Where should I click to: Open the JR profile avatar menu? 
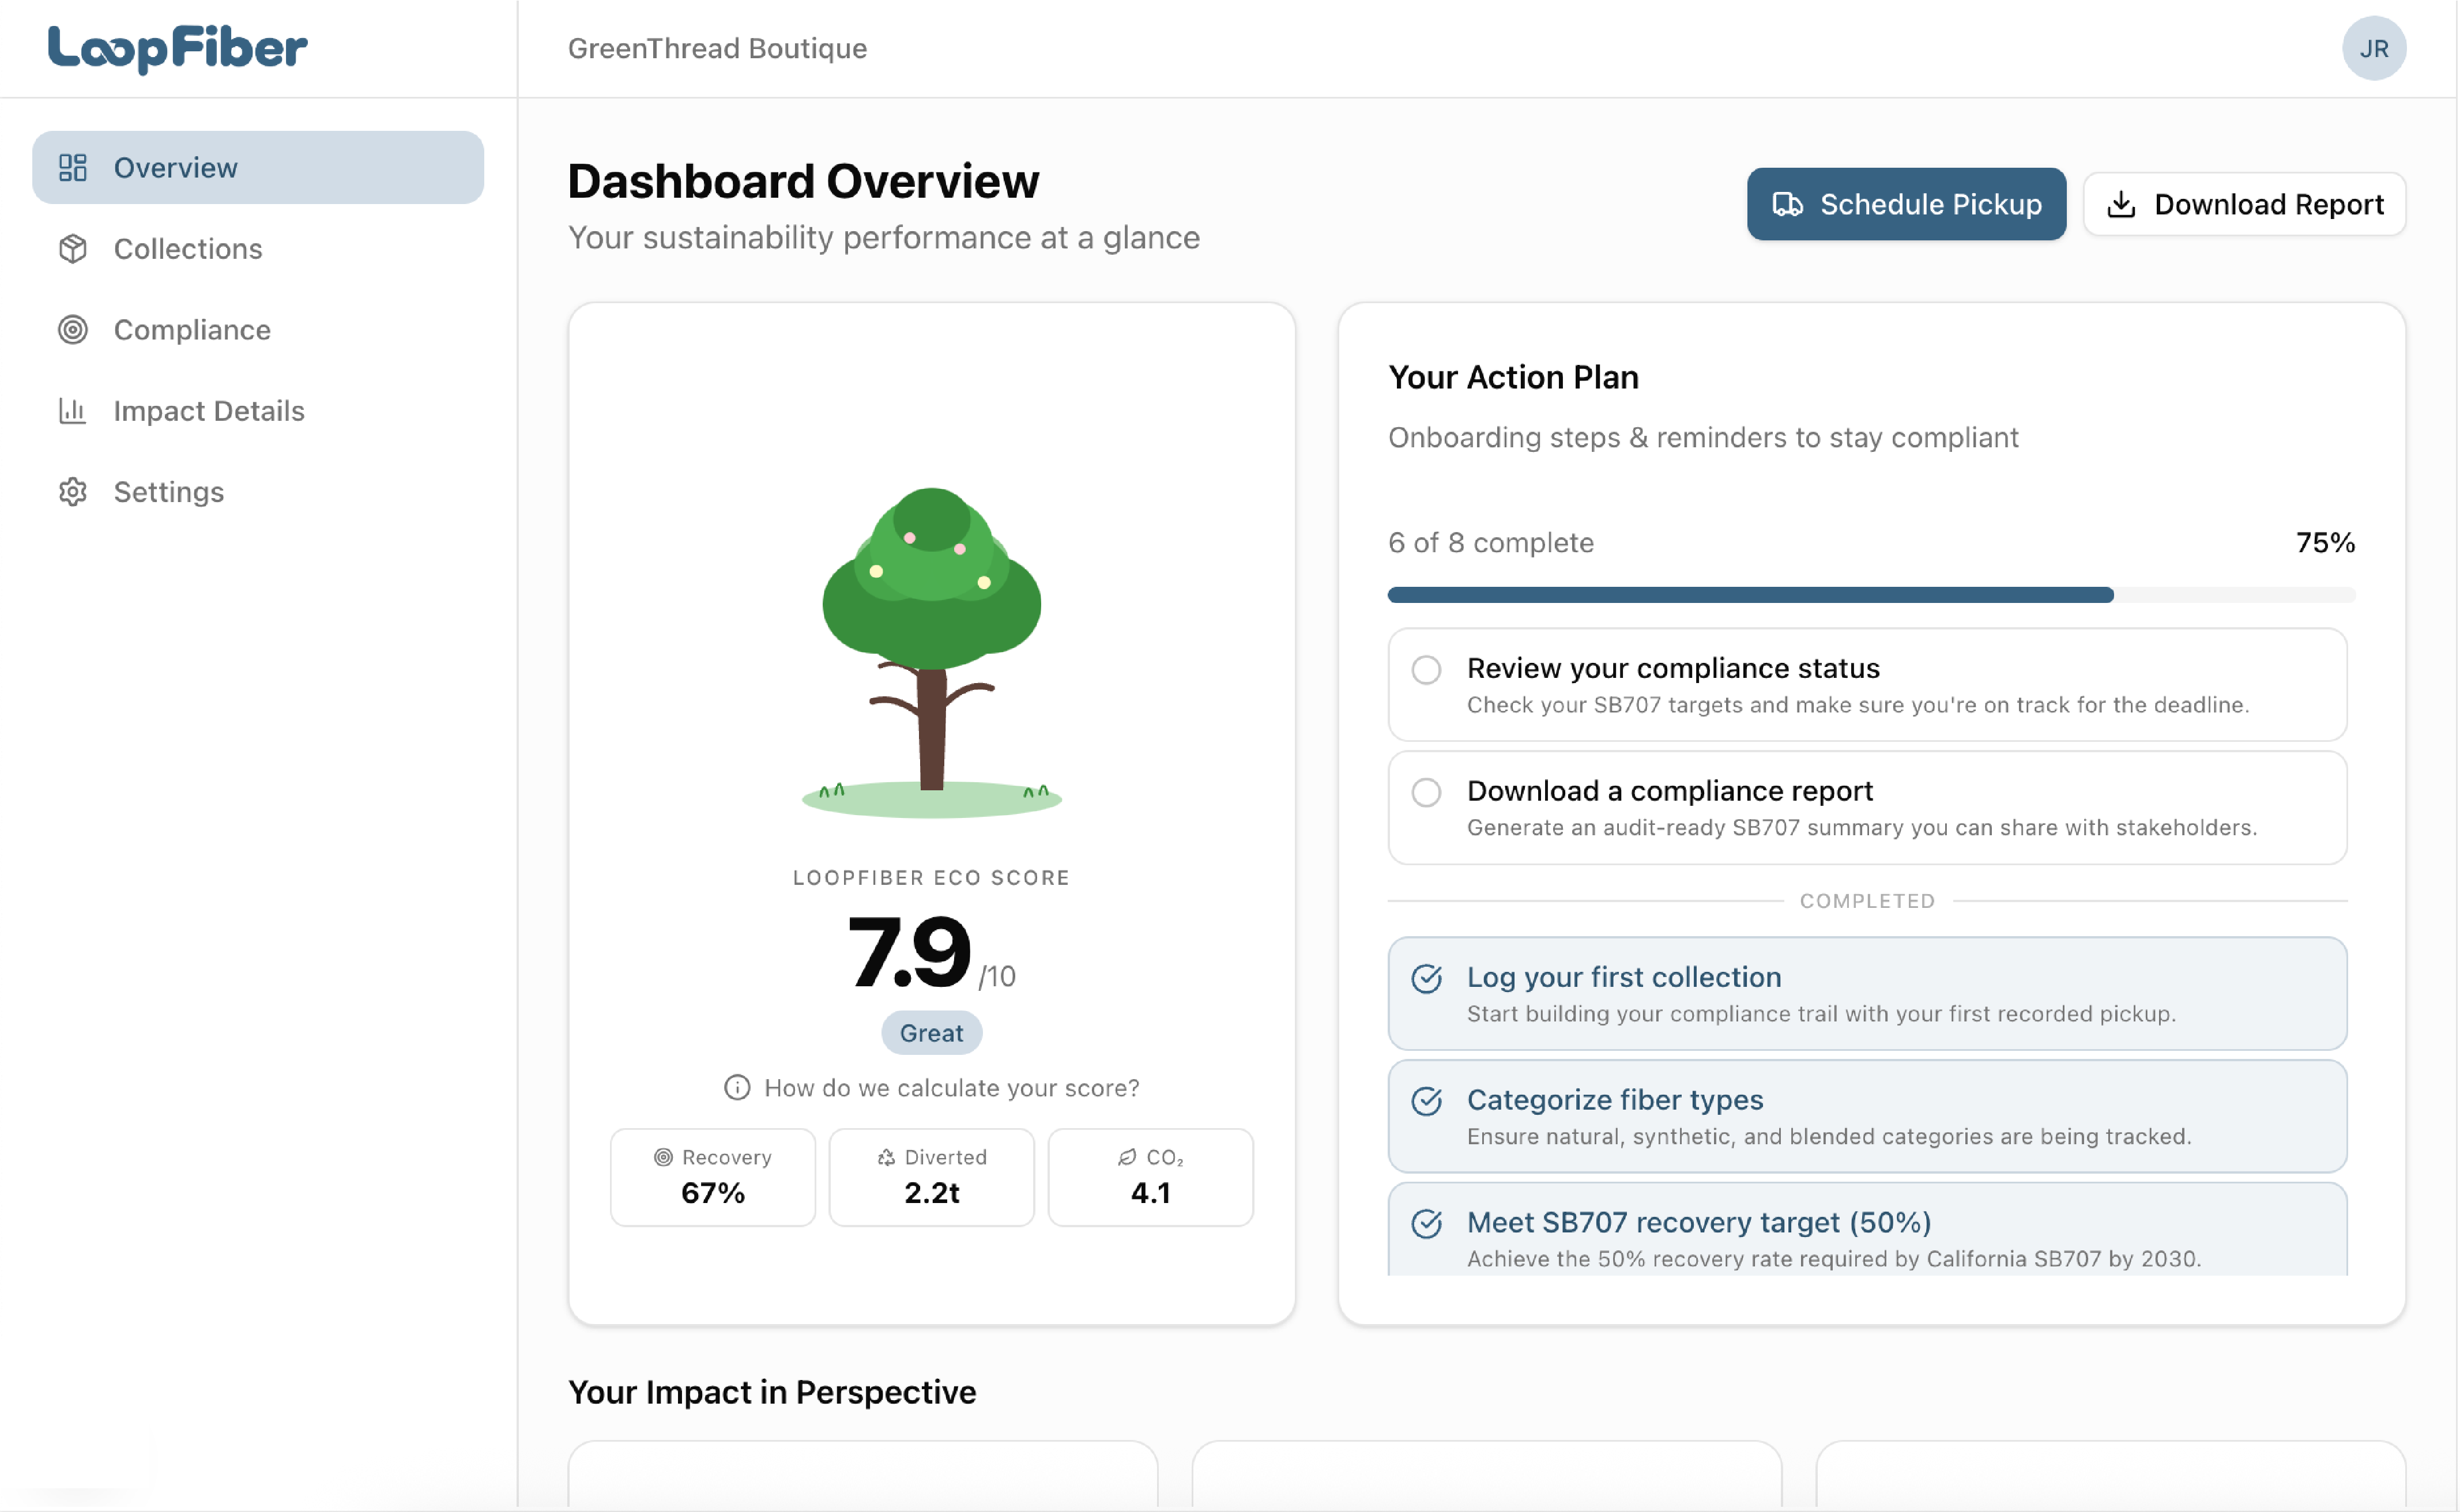point(2375,48)
